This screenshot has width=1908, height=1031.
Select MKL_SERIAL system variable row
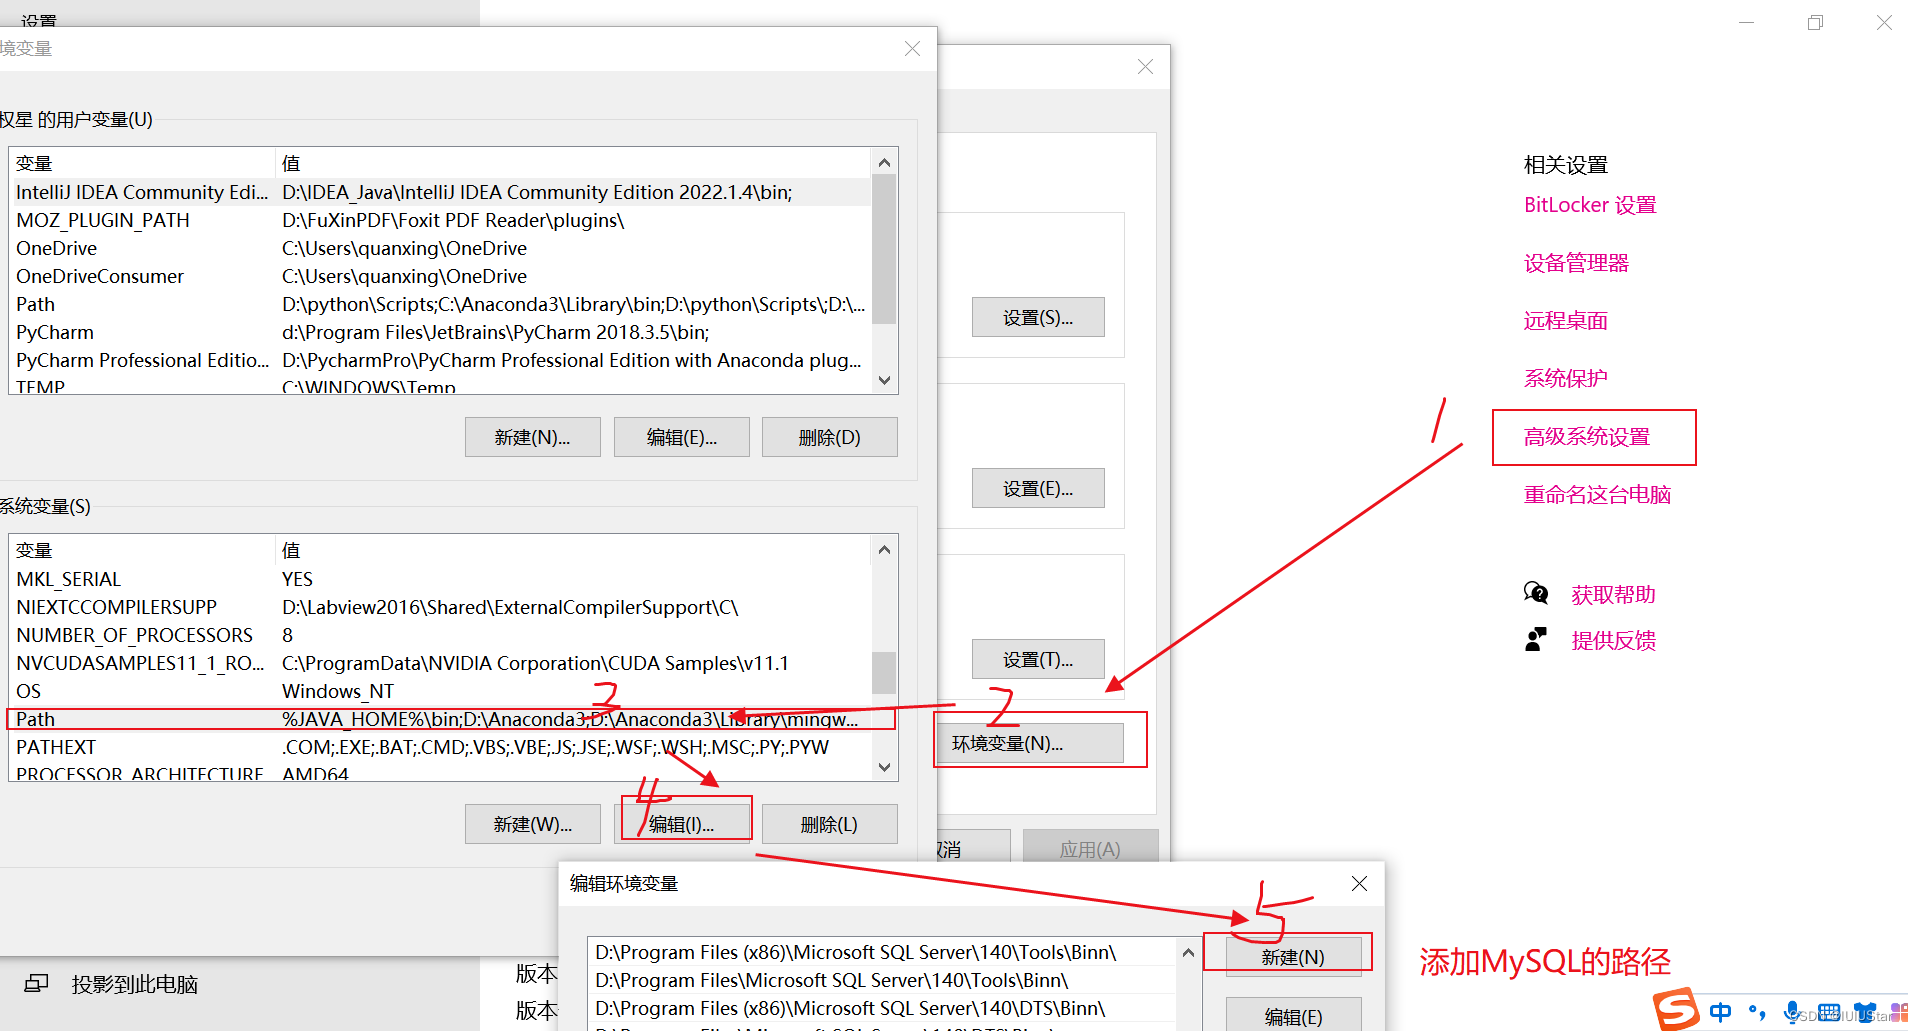coord(440,579)
